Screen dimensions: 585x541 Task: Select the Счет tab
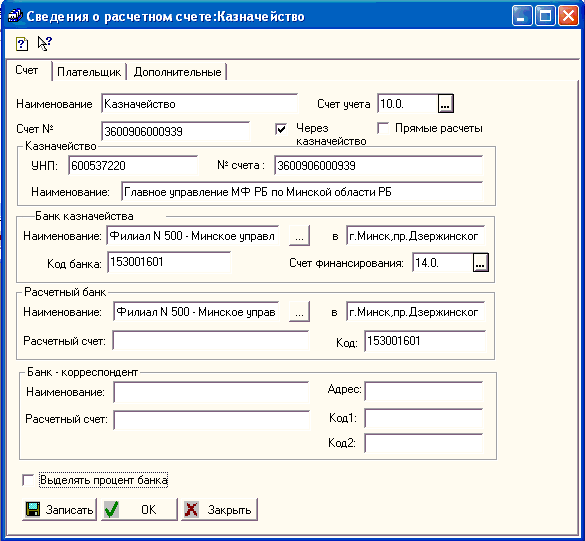point(27,70)
